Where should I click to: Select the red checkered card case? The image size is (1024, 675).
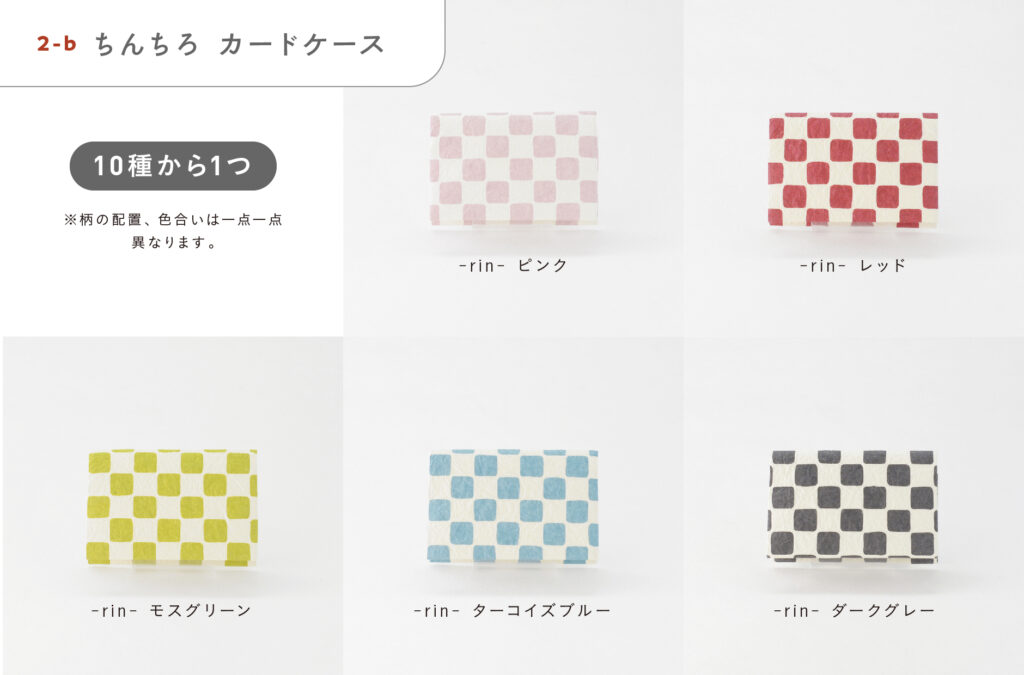853,170
